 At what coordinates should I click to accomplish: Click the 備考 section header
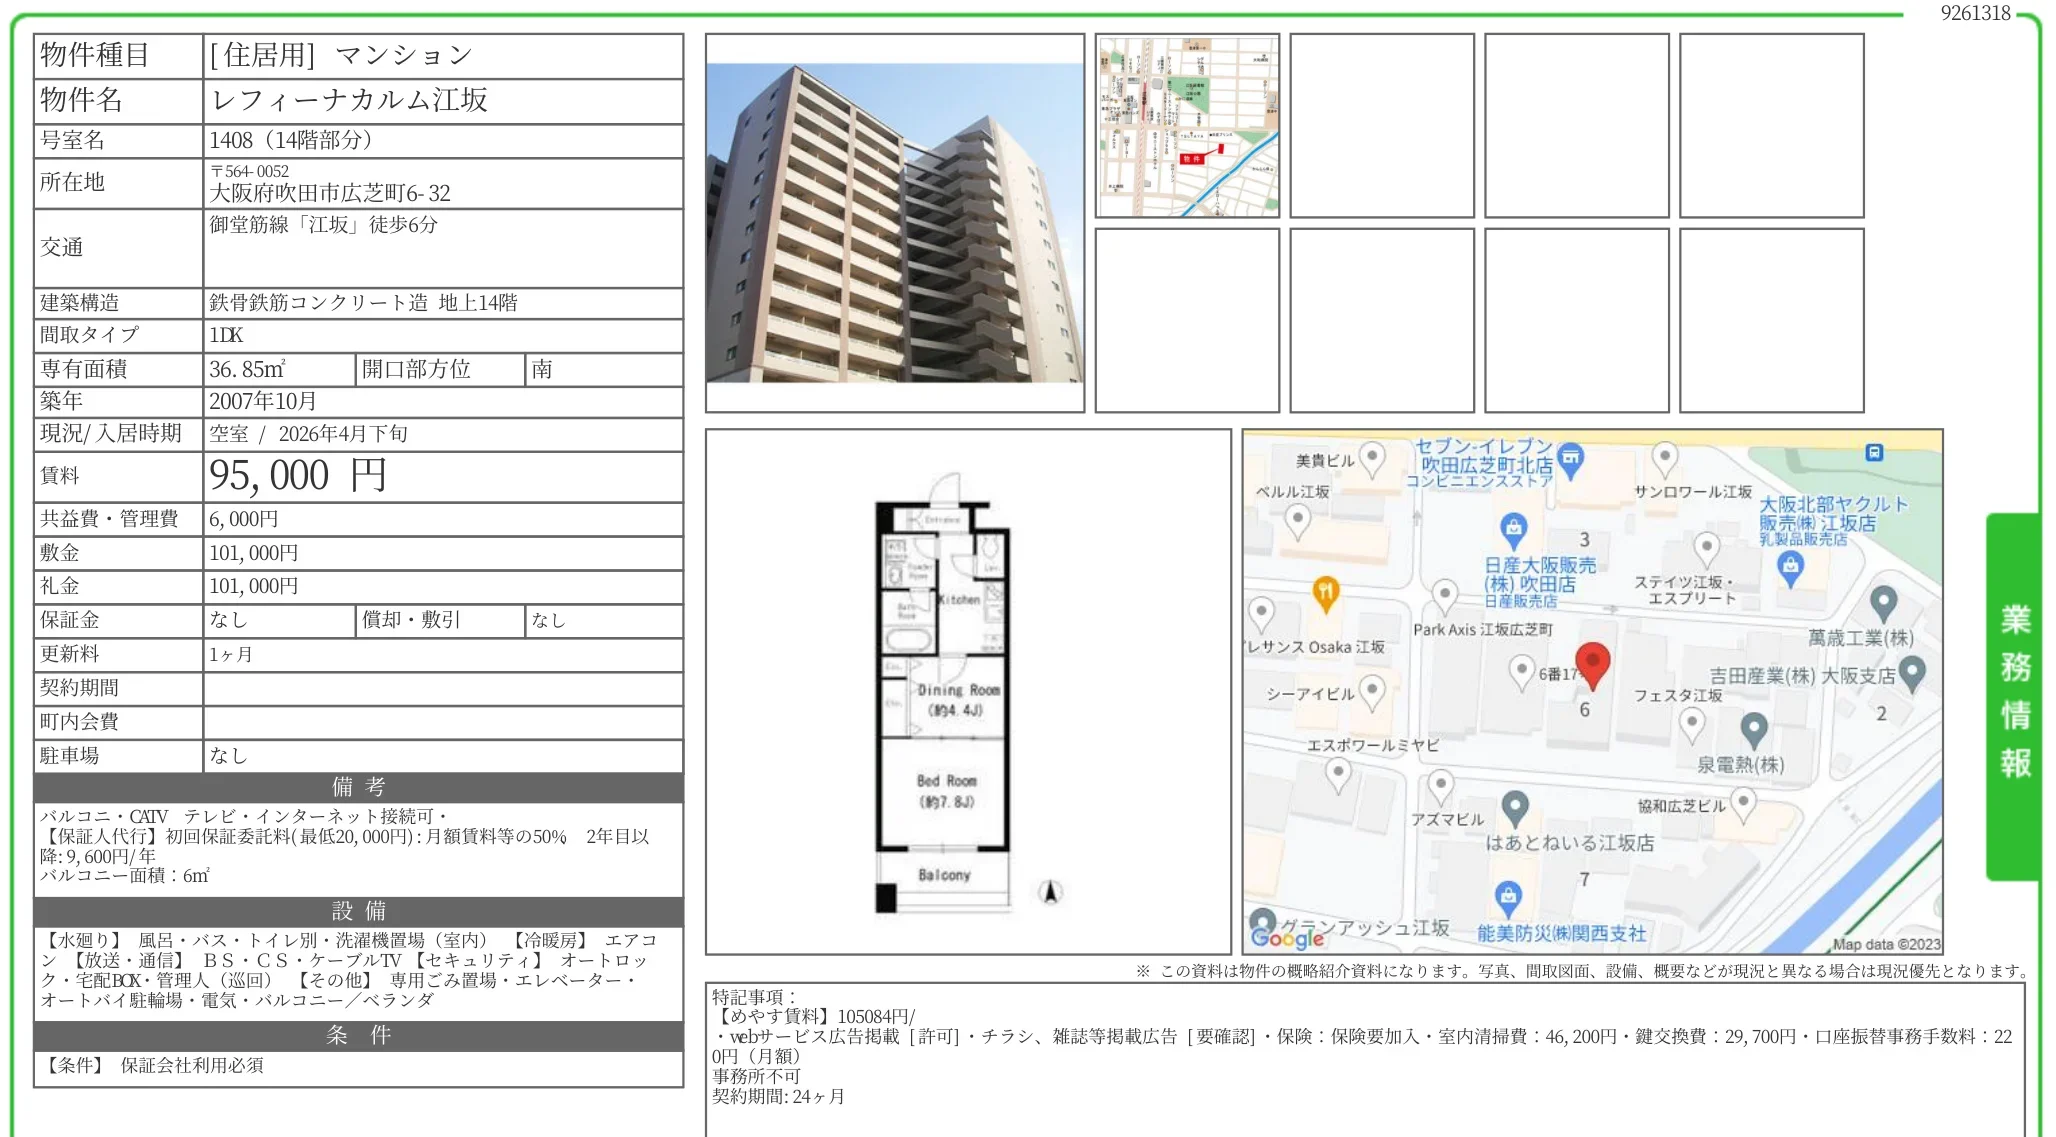click(x=358, y=787)
